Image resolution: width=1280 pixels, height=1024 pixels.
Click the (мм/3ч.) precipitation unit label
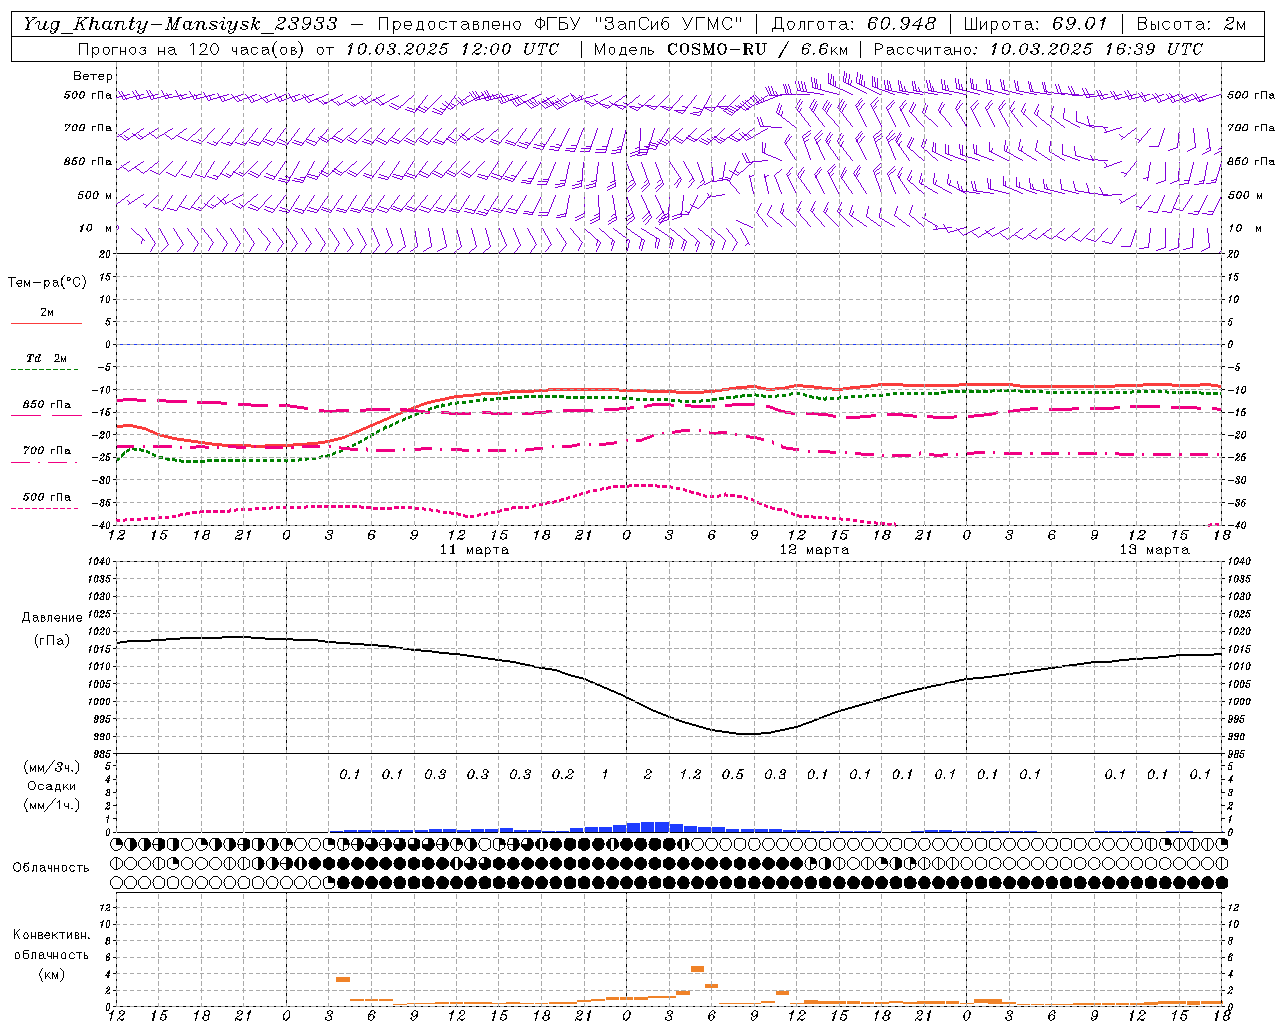coord(52,767)
